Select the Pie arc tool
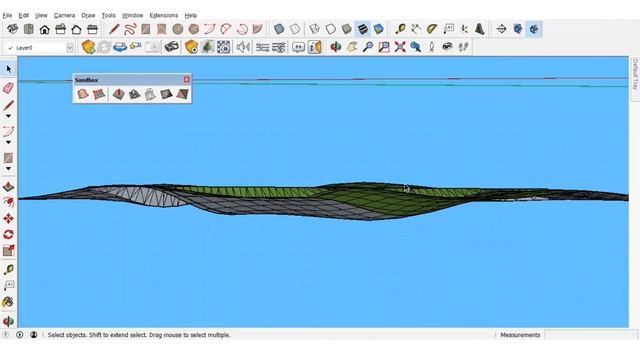Image resolution: width=640 pixels, height=360 pixels. [x=258, y=29]
